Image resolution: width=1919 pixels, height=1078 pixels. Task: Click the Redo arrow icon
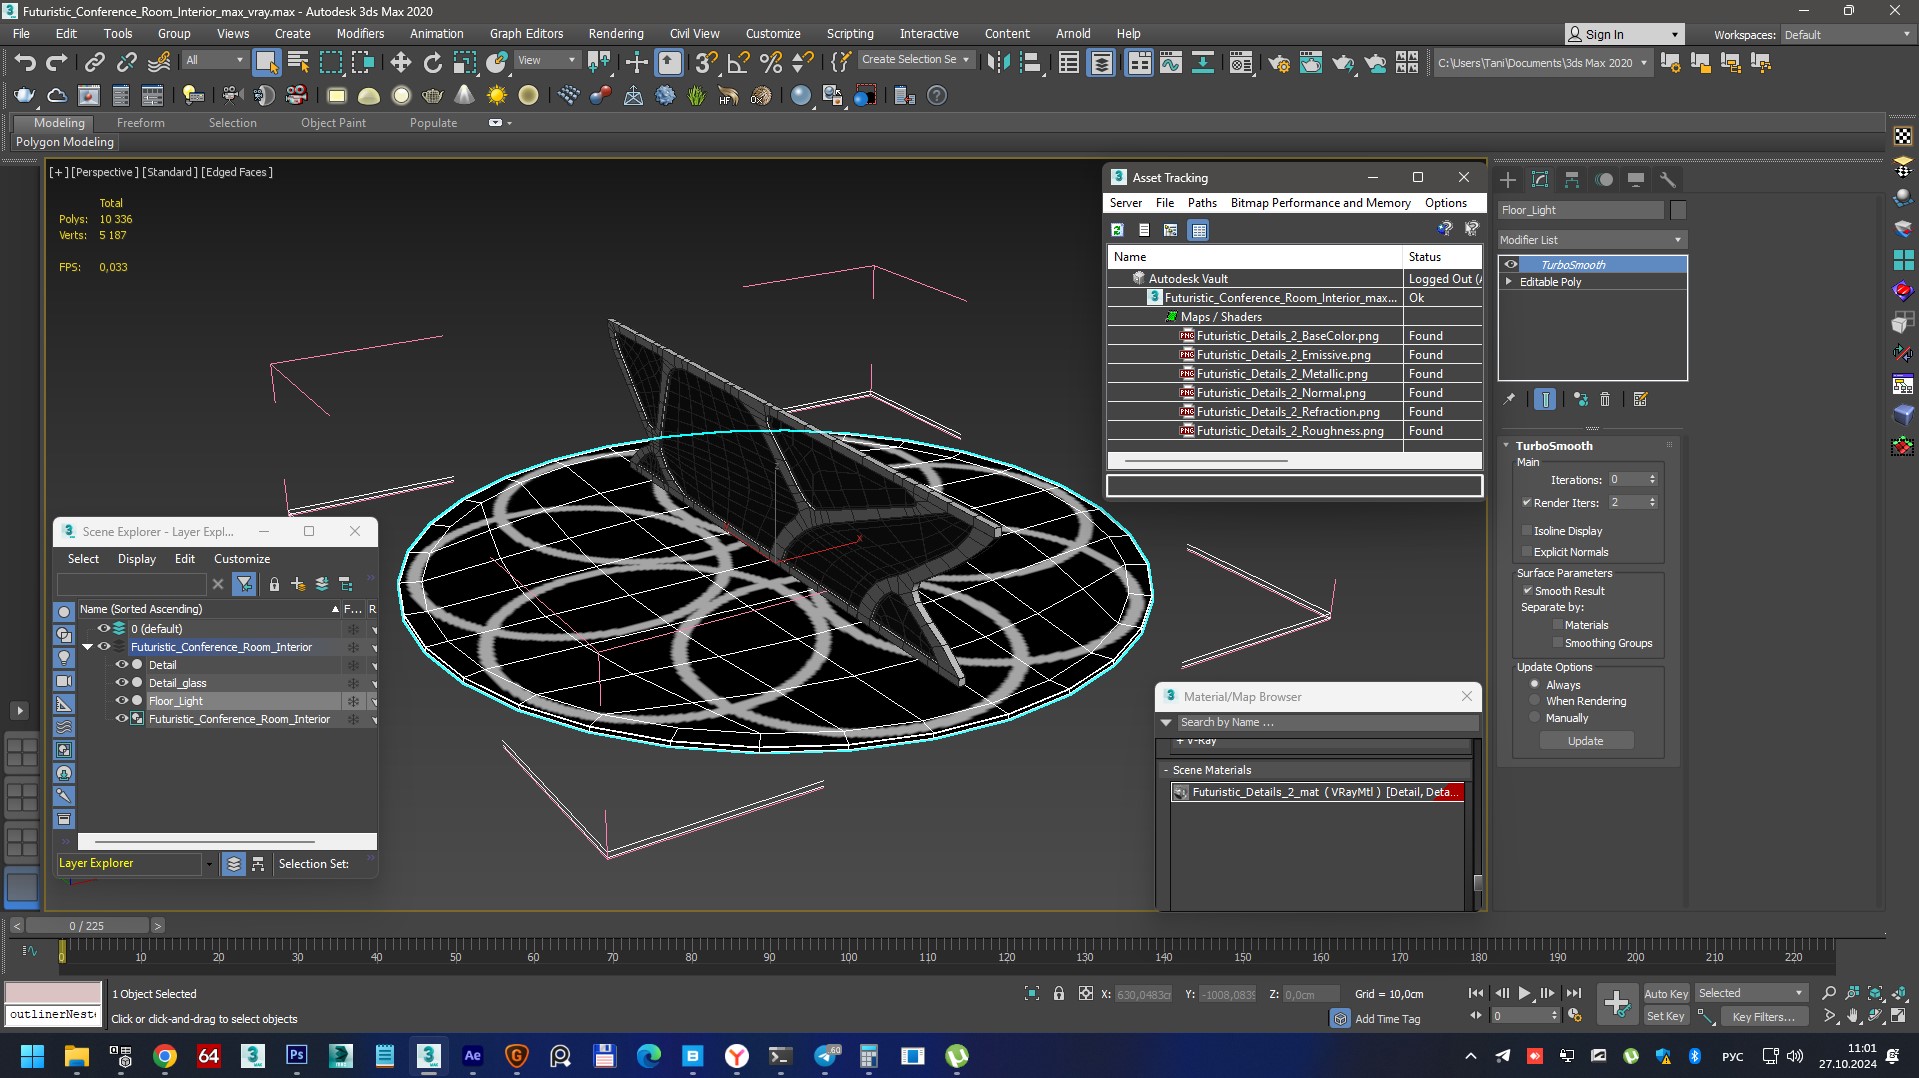(57, 63)
